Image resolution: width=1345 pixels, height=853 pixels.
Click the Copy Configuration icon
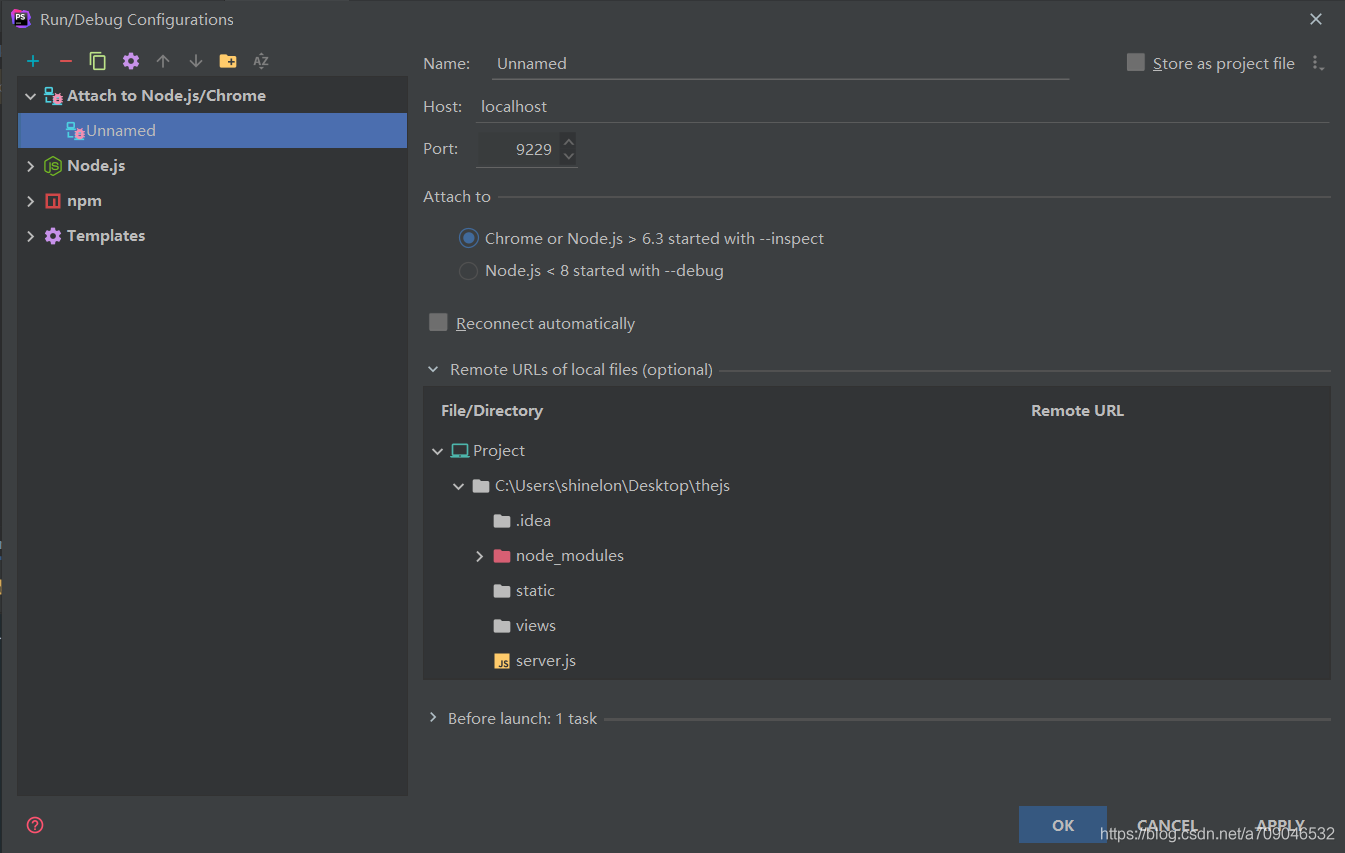(98, 61)
